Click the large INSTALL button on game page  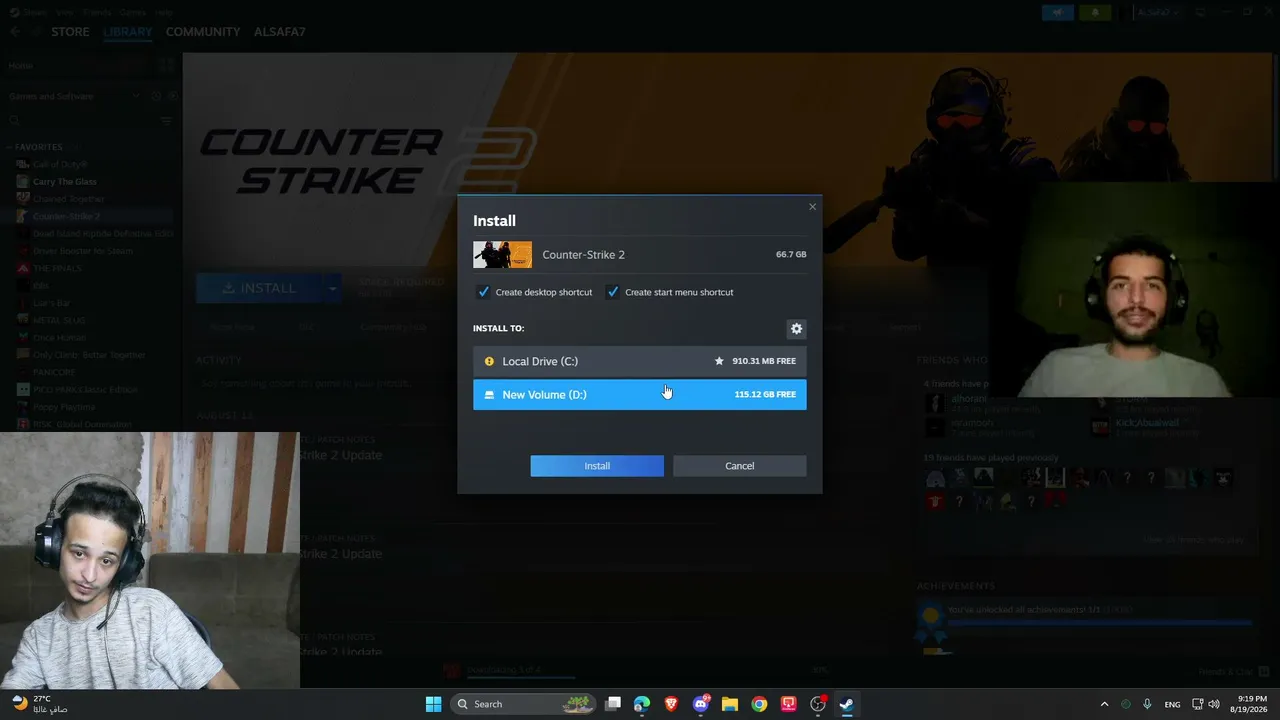click(x=260, y=288)
